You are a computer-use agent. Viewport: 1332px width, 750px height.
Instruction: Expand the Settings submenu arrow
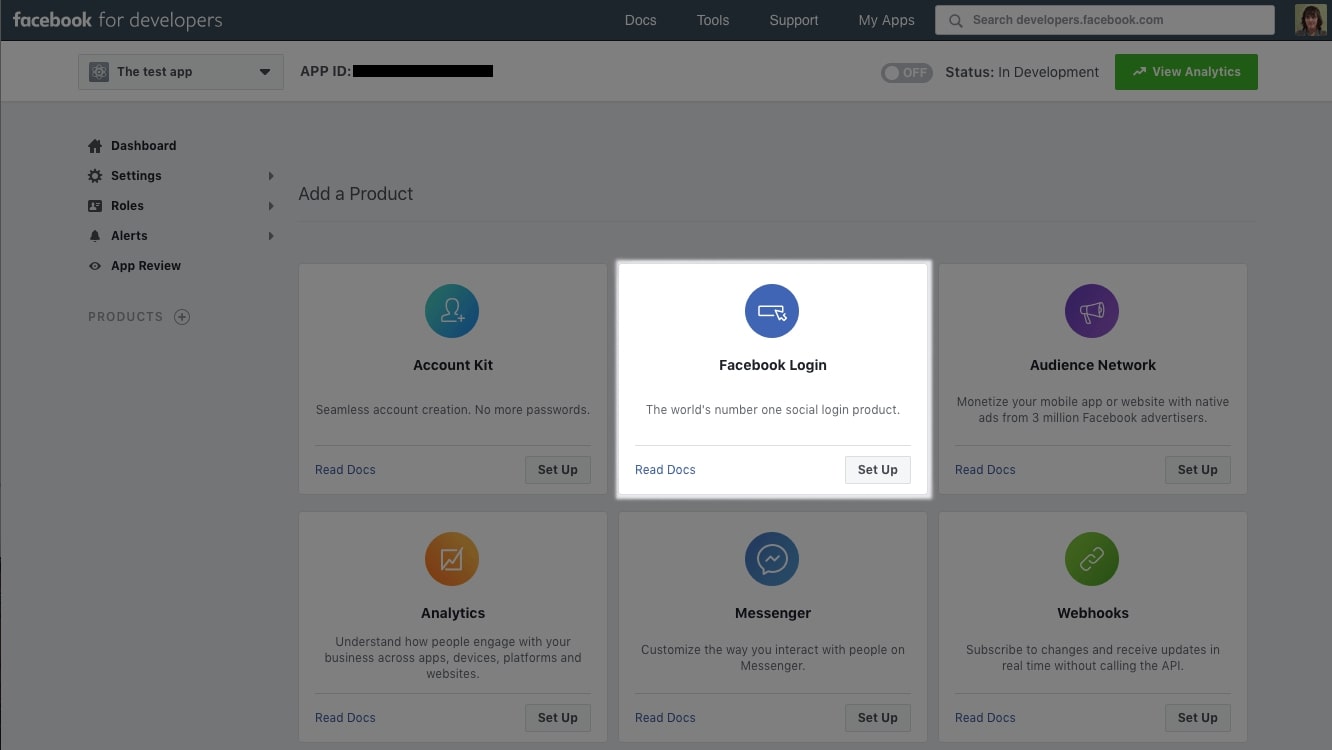[271, 176]
